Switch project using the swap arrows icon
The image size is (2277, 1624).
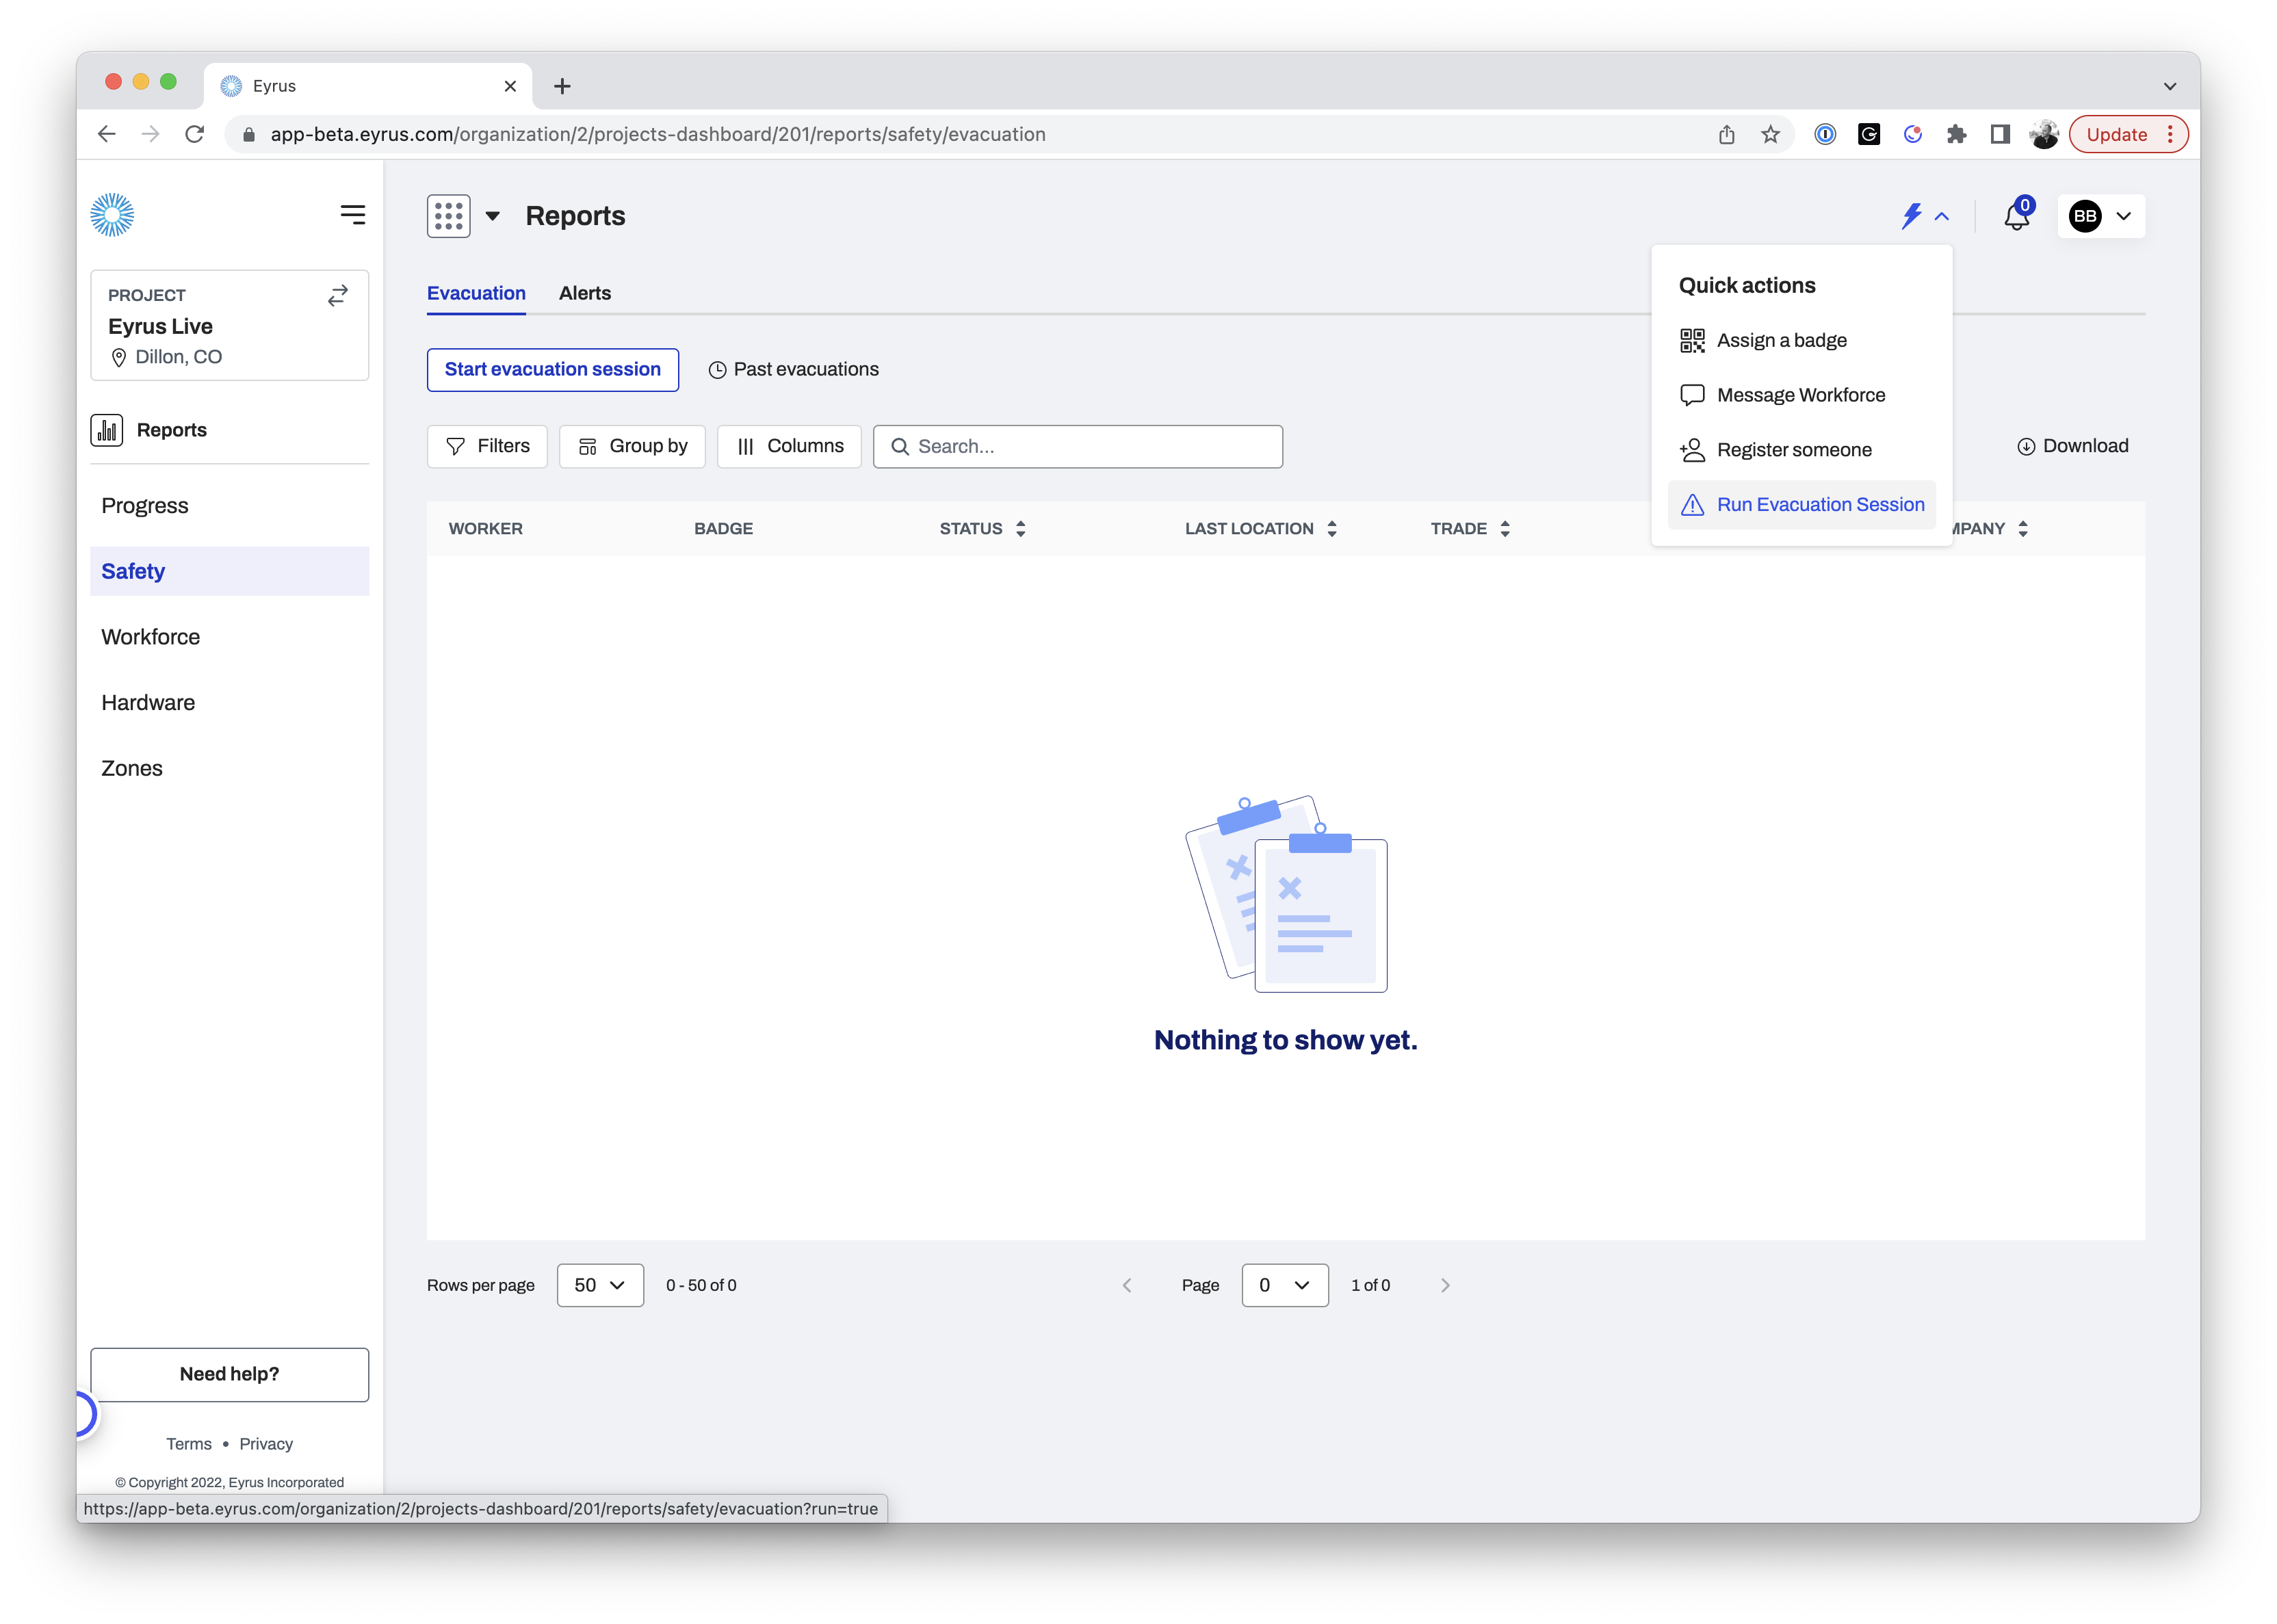pos(338,295)
